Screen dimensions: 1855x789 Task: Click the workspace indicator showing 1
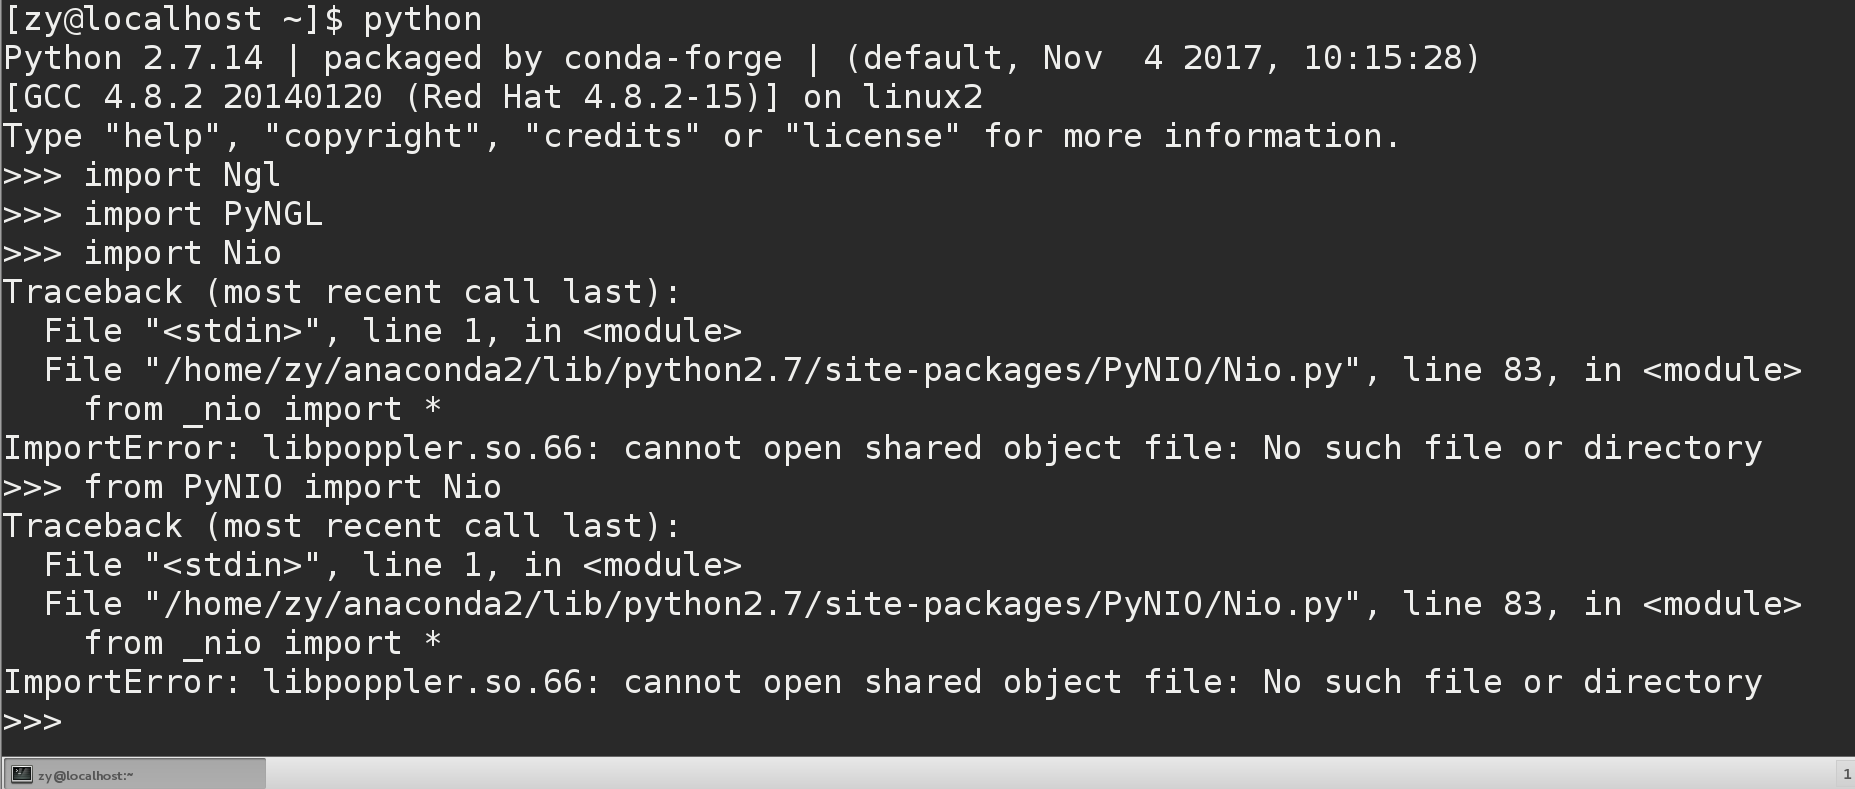(1846, 774)
